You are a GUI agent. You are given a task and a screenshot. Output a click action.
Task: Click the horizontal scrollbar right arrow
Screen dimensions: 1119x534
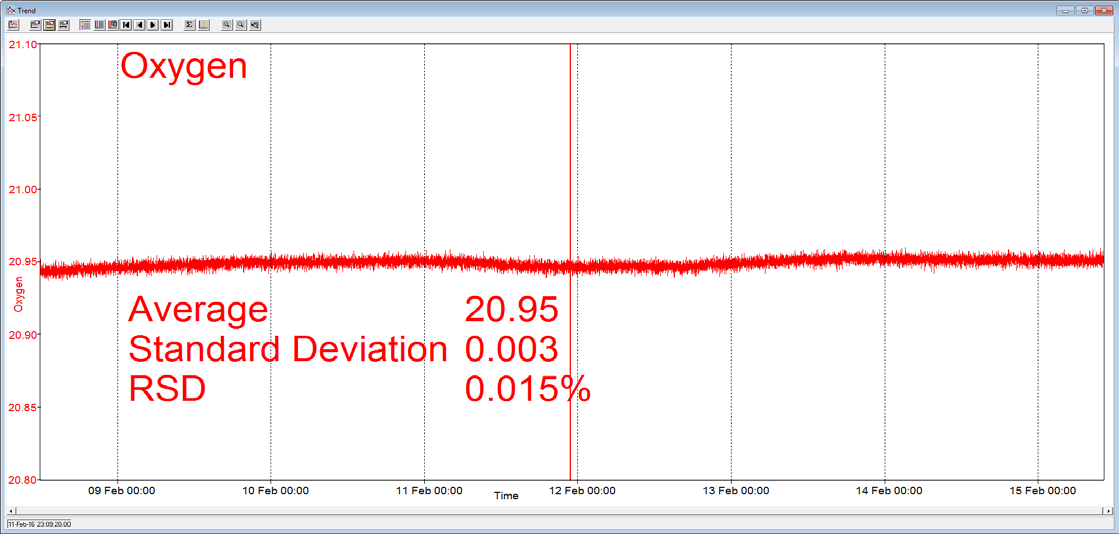pos(1108,511)
